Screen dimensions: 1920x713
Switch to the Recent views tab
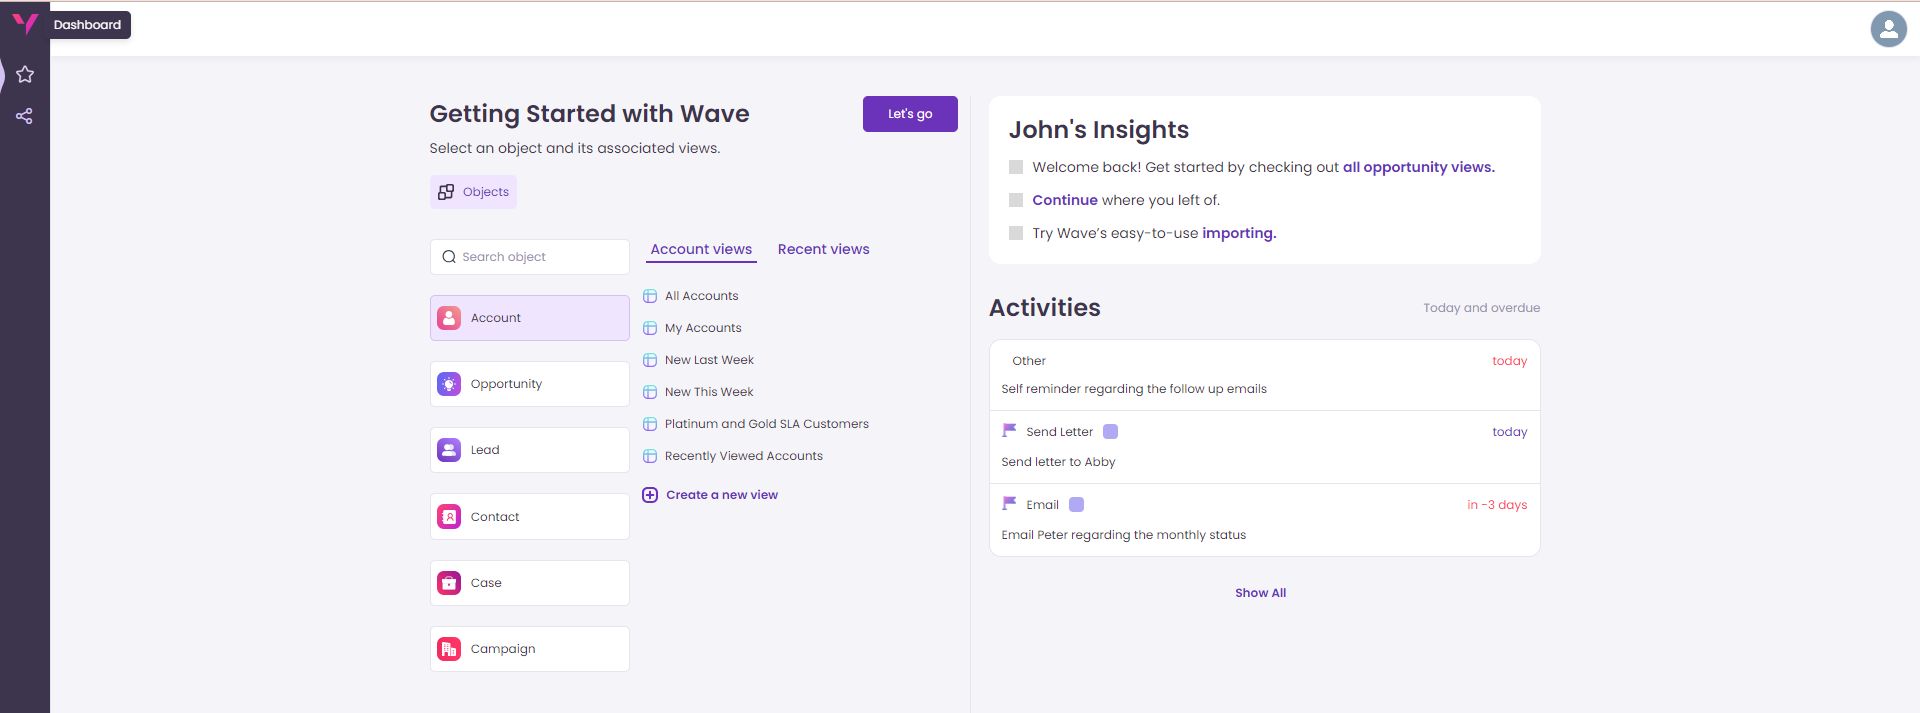(823, 250)
